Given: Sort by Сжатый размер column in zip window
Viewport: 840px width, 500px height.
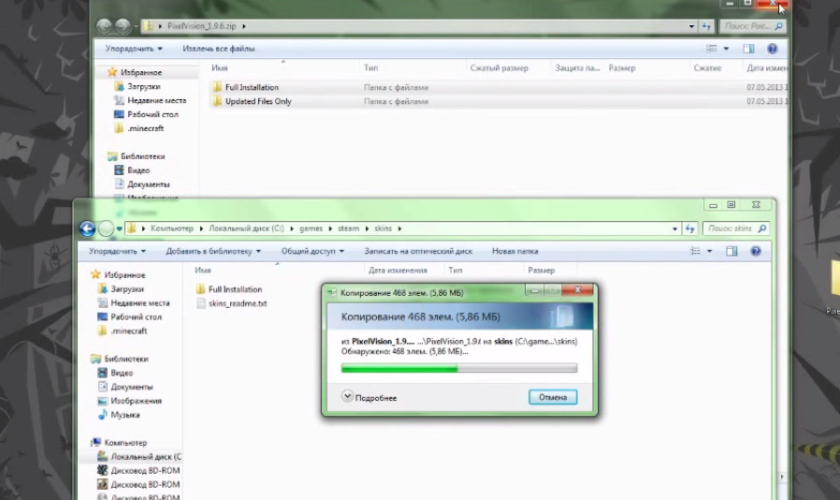Looking at the screenshot, I should [x=499, y=68].
